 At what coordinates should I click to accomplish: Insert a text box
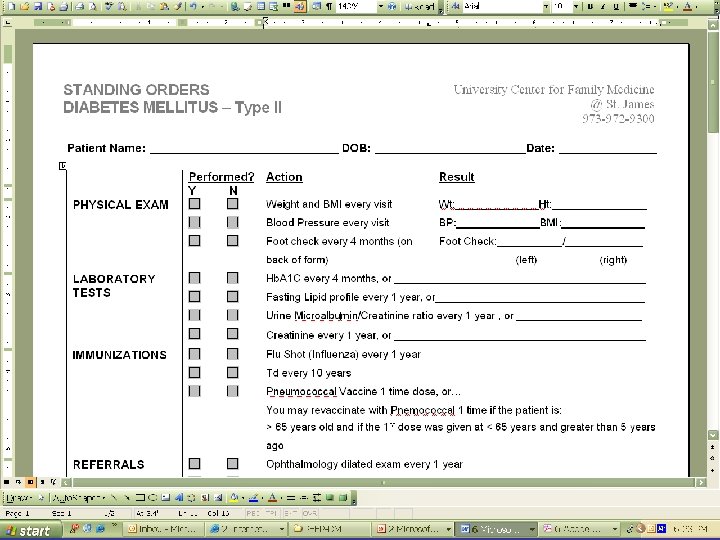click(166, 497)
